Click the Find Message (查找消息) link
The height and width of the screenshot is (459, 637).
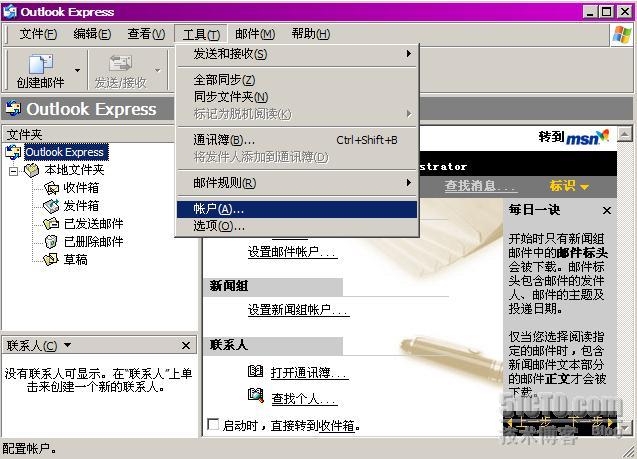(x=480, y=186)
